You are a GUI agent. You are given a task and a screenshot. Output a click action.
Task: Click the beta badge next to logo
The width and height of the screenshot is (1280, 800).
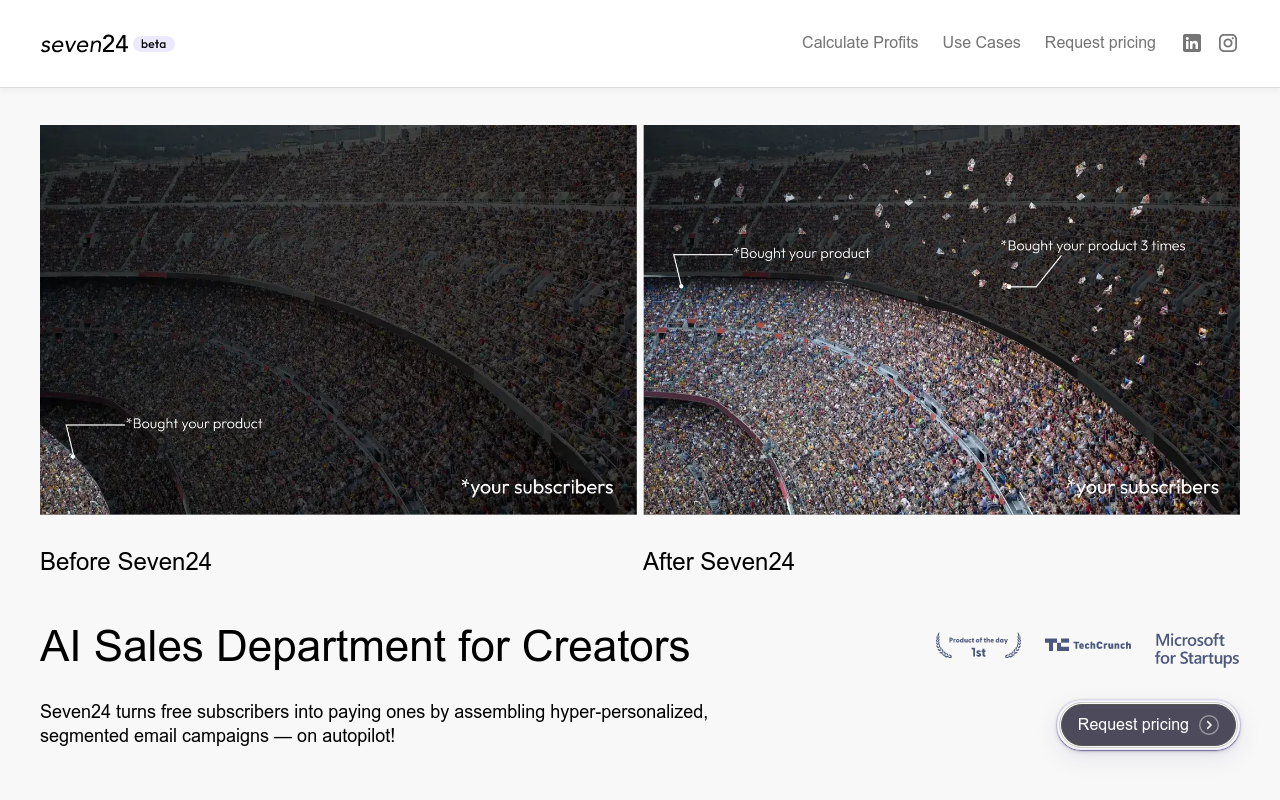(154, 44)
